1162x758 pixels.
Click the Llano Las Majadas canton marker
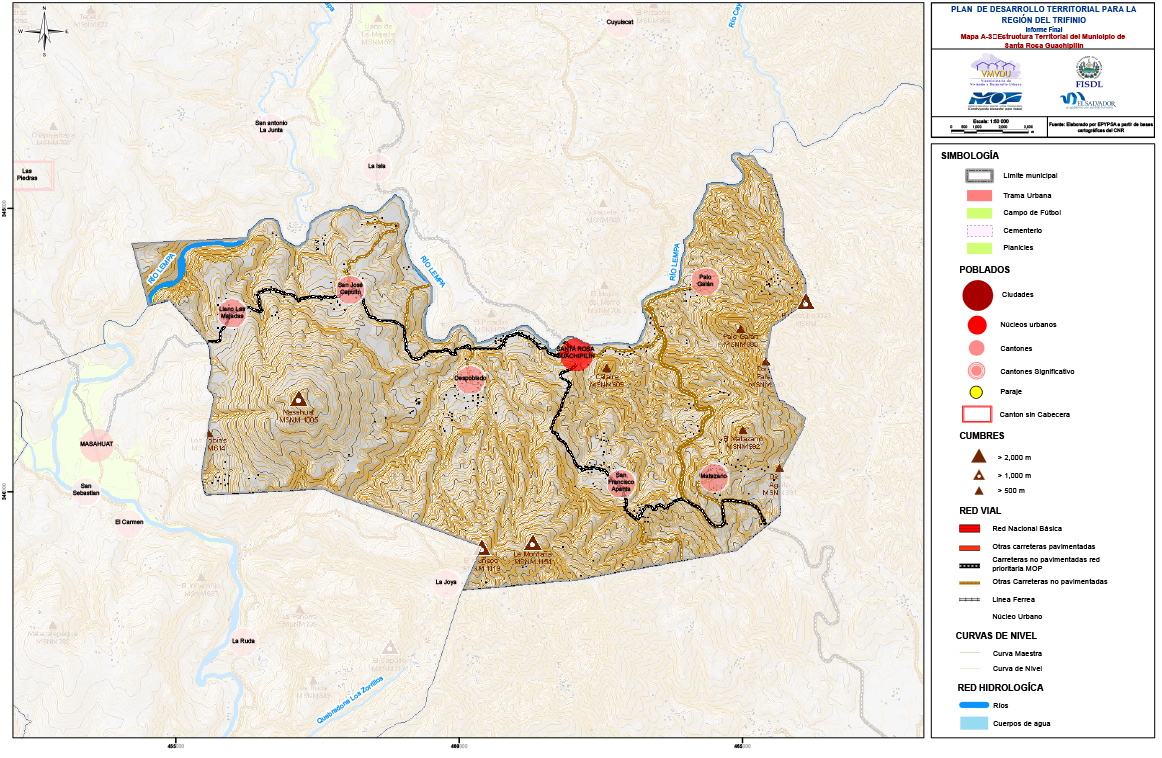click(232, 312)
